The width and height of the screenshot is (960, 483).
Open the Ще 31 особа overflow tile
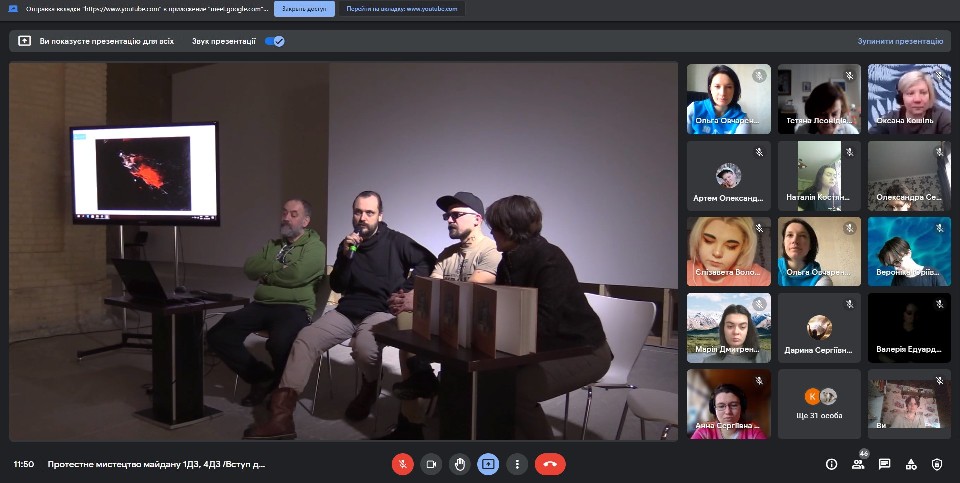(x=819, y=403)
